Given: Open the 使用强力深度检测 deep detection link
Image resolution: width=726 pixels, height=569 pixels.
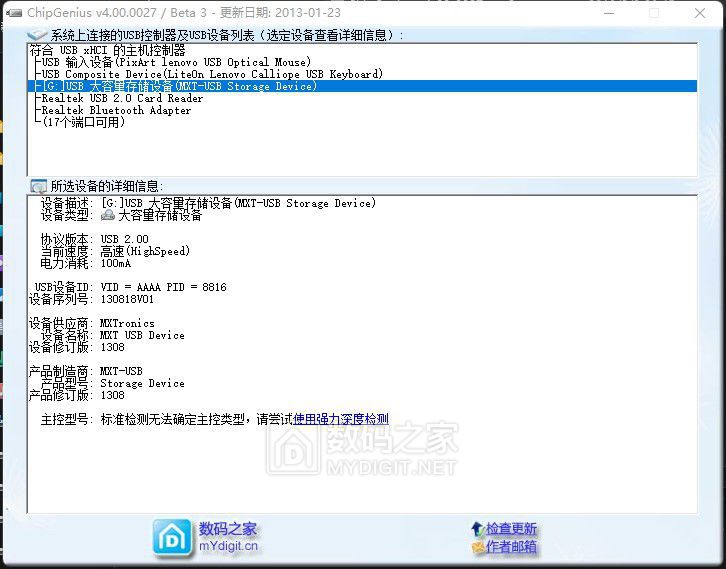Looking at the screenshot, I should click(341, 419).
